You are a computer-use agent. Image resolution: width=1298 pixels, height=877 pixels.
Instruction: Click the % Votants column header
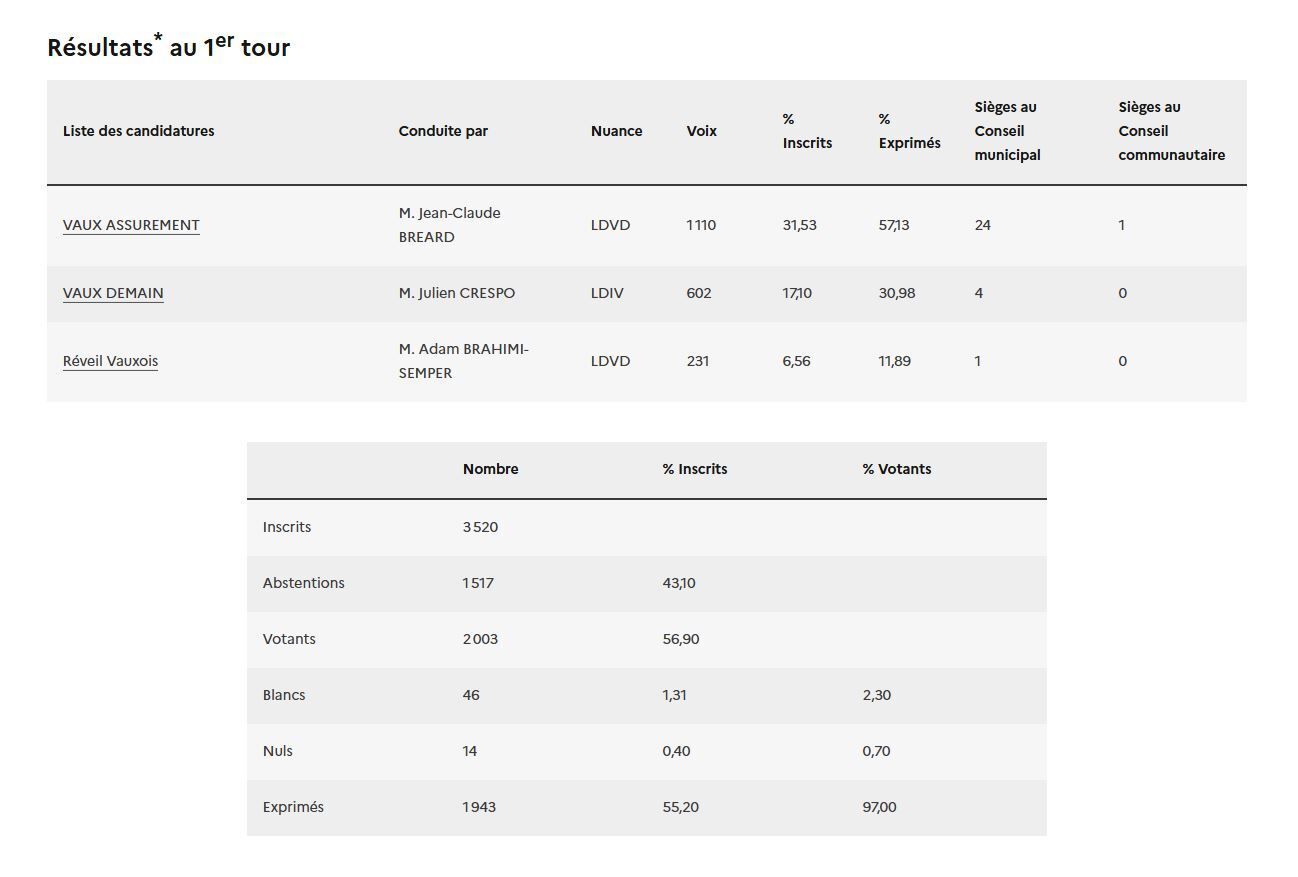pyautogui.click(x=896, y=469)
